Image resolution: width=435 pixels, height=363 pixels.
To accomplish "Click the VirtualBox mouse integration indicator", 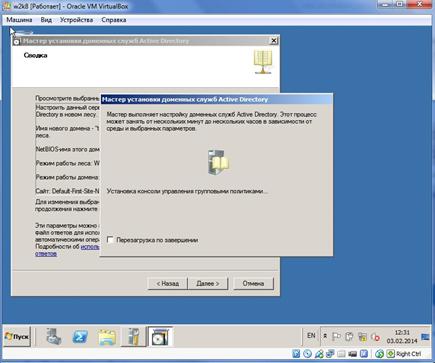I will tap(379, 354).
